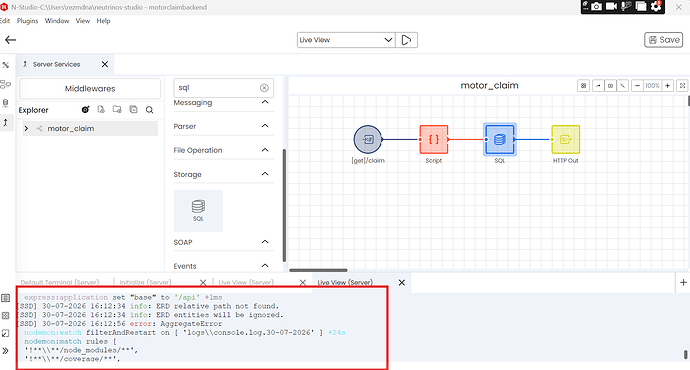This screenshot has height=370, width=690.
Task: Switch to the inactive Live View (Server) tab
Action: (x=246, y=282)
